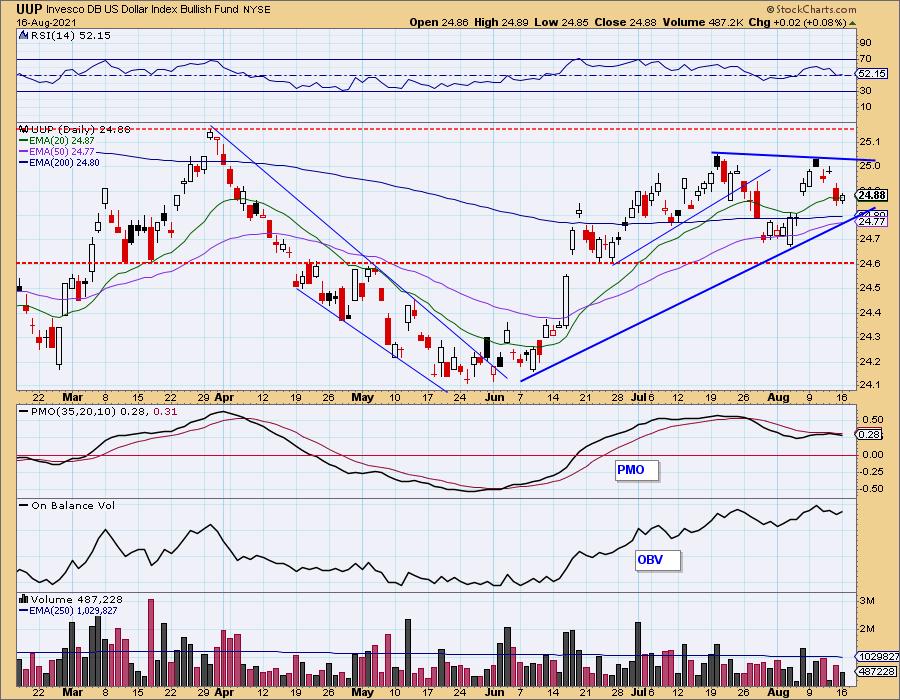Click the Volume 487,228 legend label
This screenshot has height=700, width=900.
click(77, 599)
